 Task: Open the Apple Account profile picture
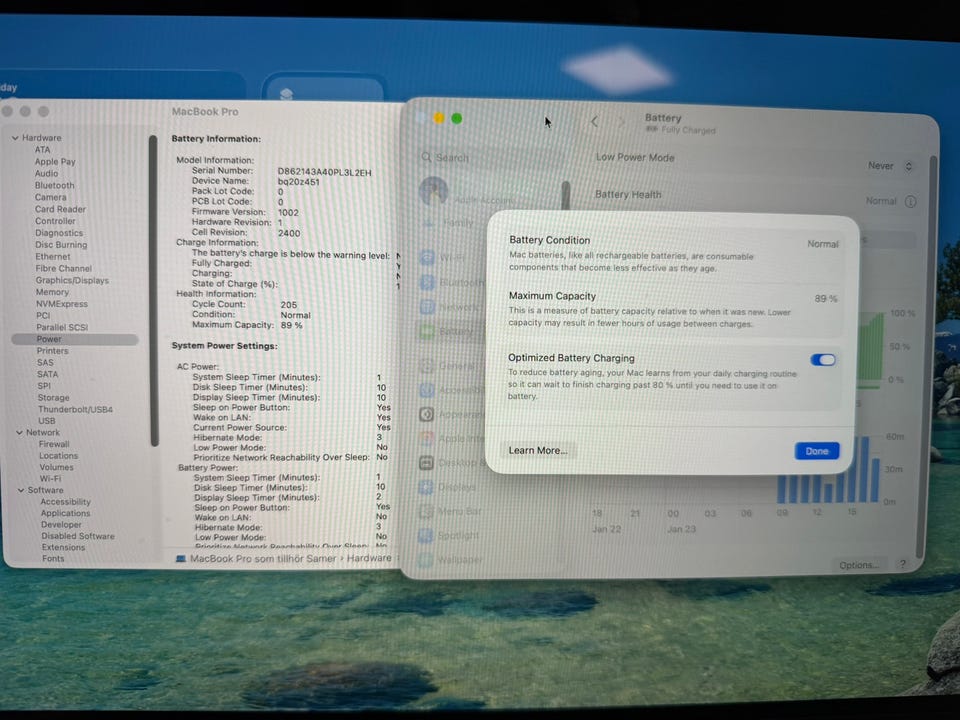click(x=433, y=191)
